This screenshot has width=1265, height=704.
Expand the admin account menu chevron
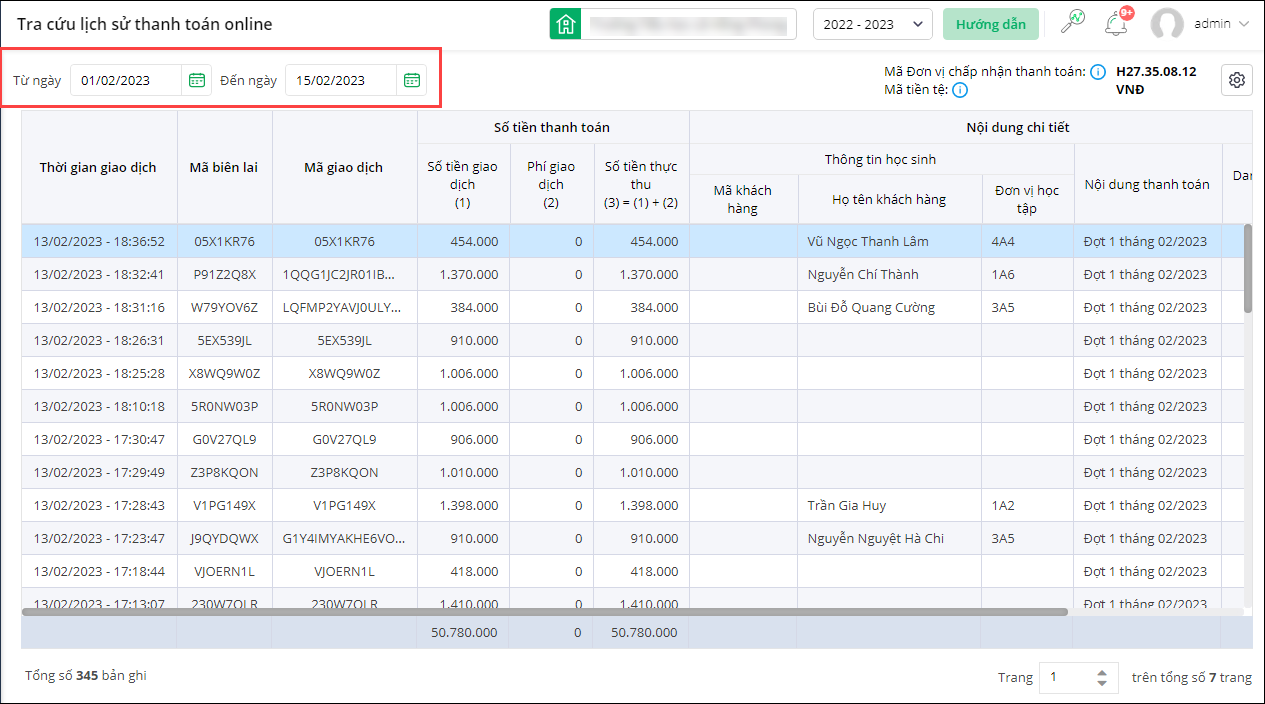(1244, 24)
